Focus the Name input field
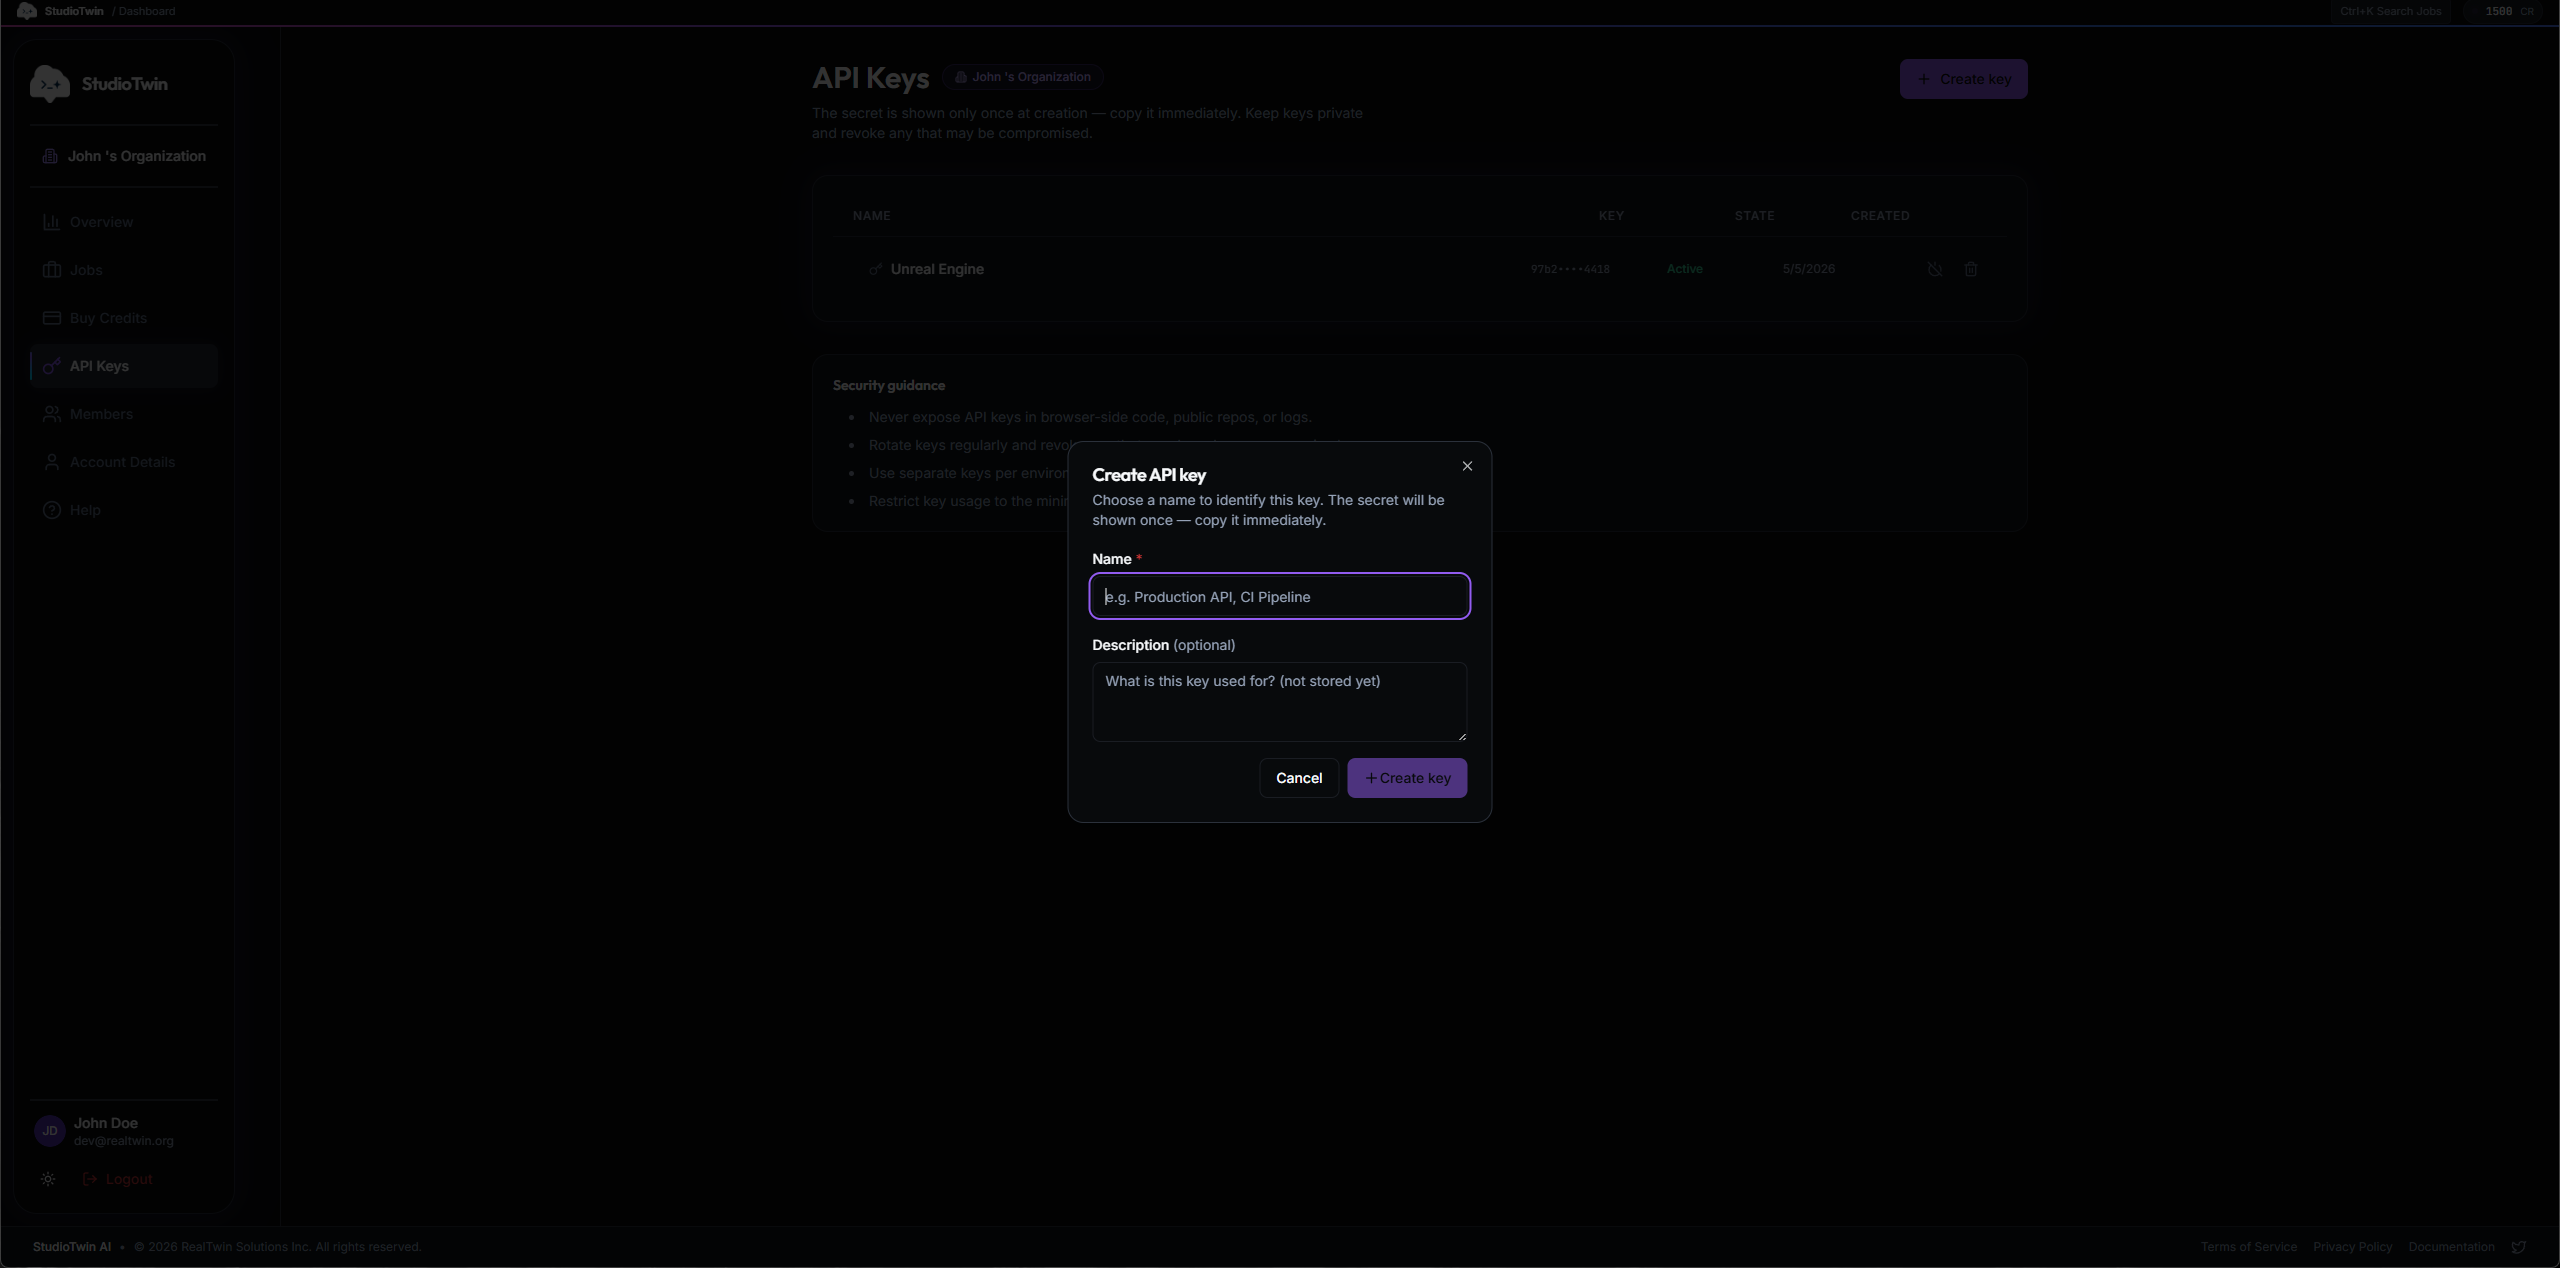The height and width of the screenshot is (1268, 2560). click(1280, 596)
